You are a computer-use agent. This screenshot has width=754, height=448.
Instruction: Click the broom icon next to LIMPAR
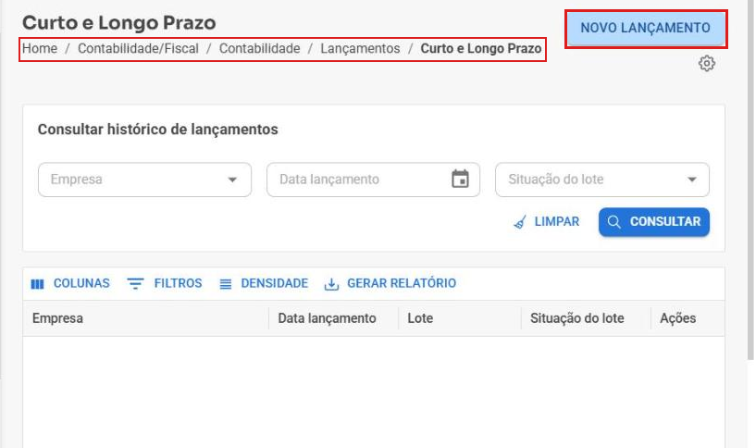(520, 223)
